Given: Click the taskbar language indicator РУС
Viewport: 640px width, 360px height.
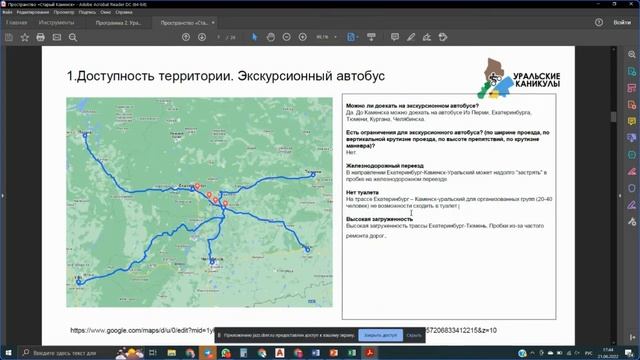Looking at the screenshot, I should (589, 353).
